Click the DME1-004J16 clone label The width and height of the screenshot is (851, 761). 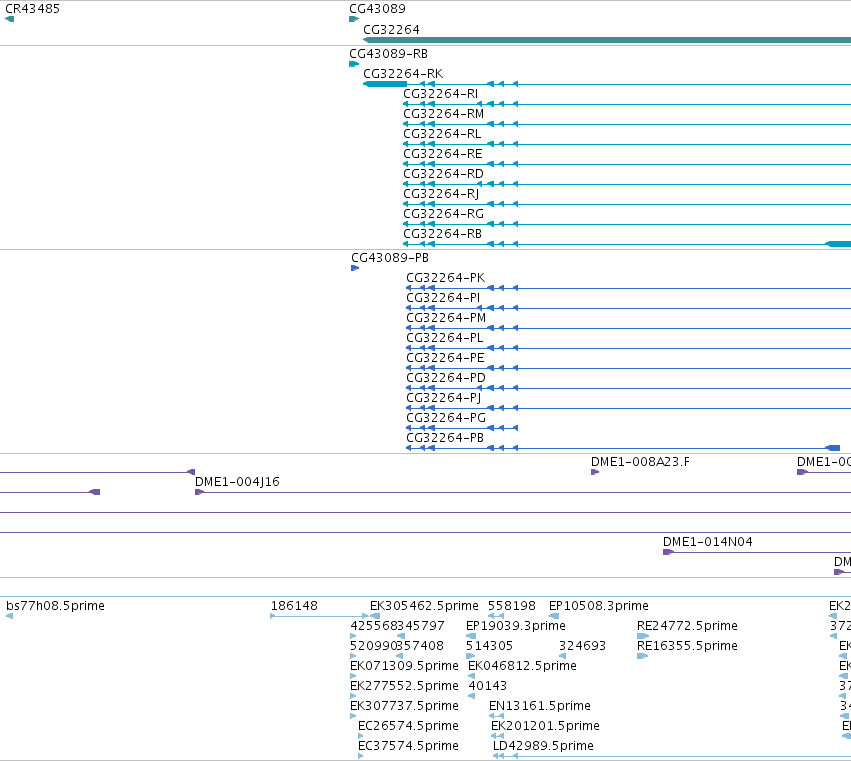point(237,482)
